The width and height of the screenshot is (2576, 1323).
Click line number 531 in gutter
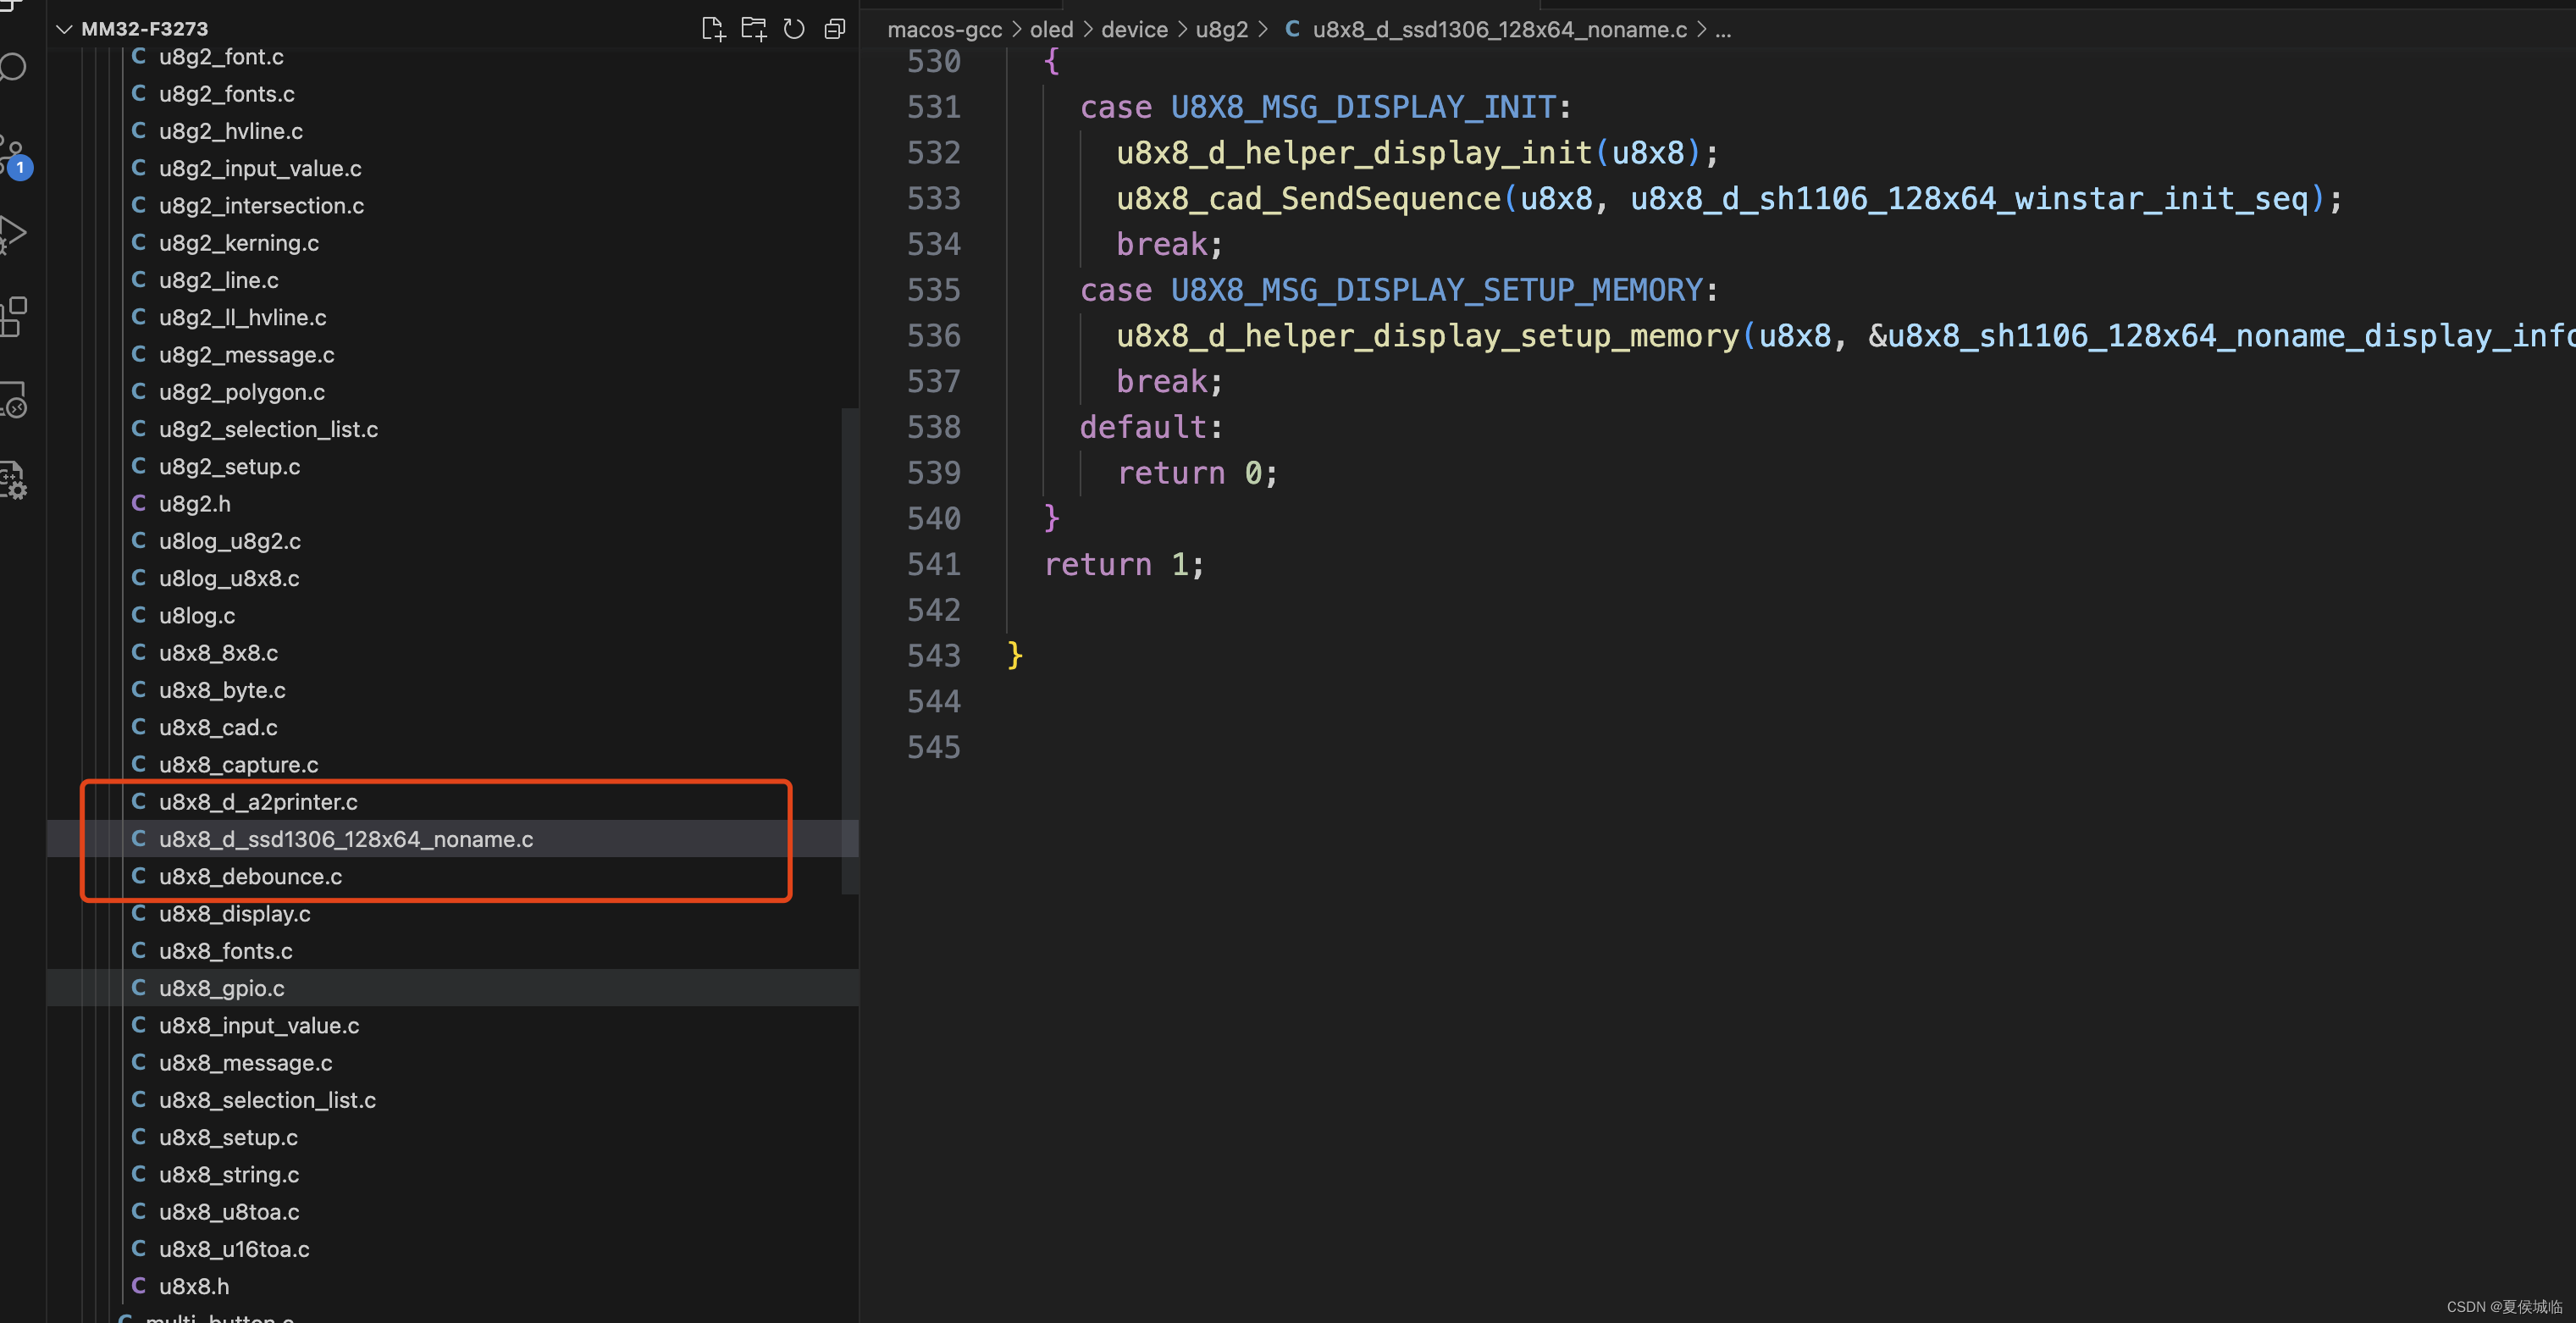[x=933, y=107]
